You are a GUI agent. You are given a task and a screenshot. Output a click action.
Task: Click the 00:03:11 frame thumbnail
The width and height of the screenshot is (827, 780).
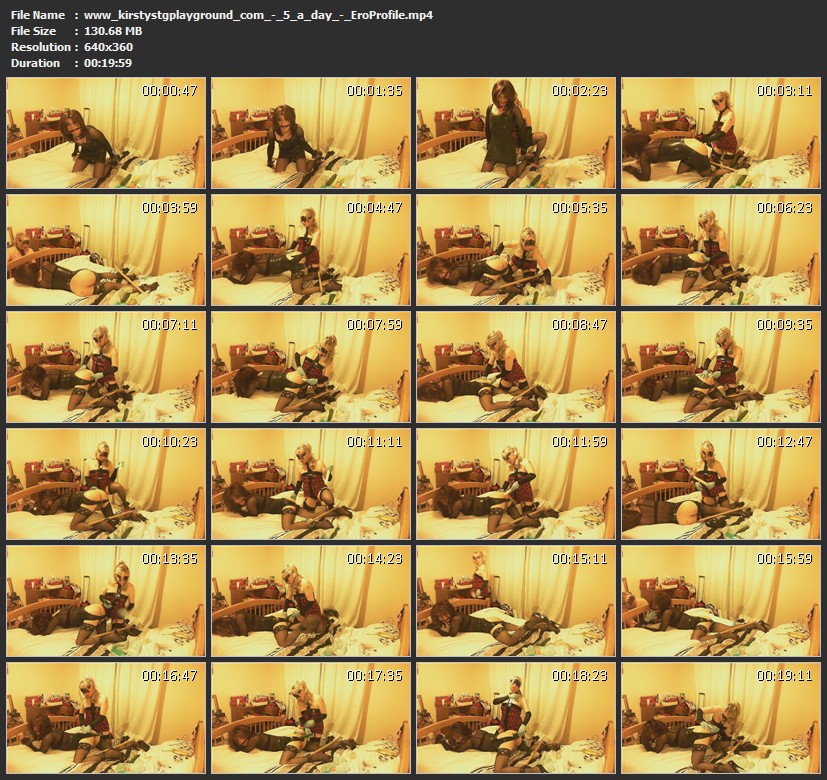click(x=721, y=134)
